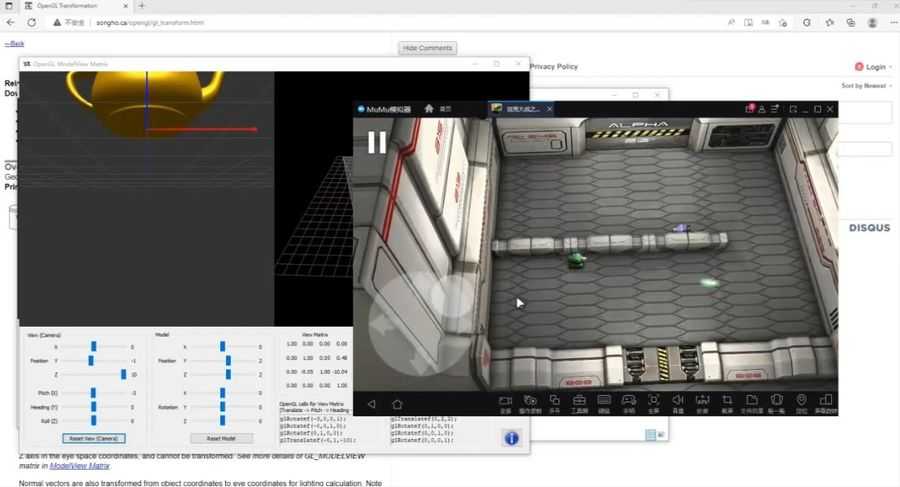Open the Disqus Login dropdown

coord(874,67)
